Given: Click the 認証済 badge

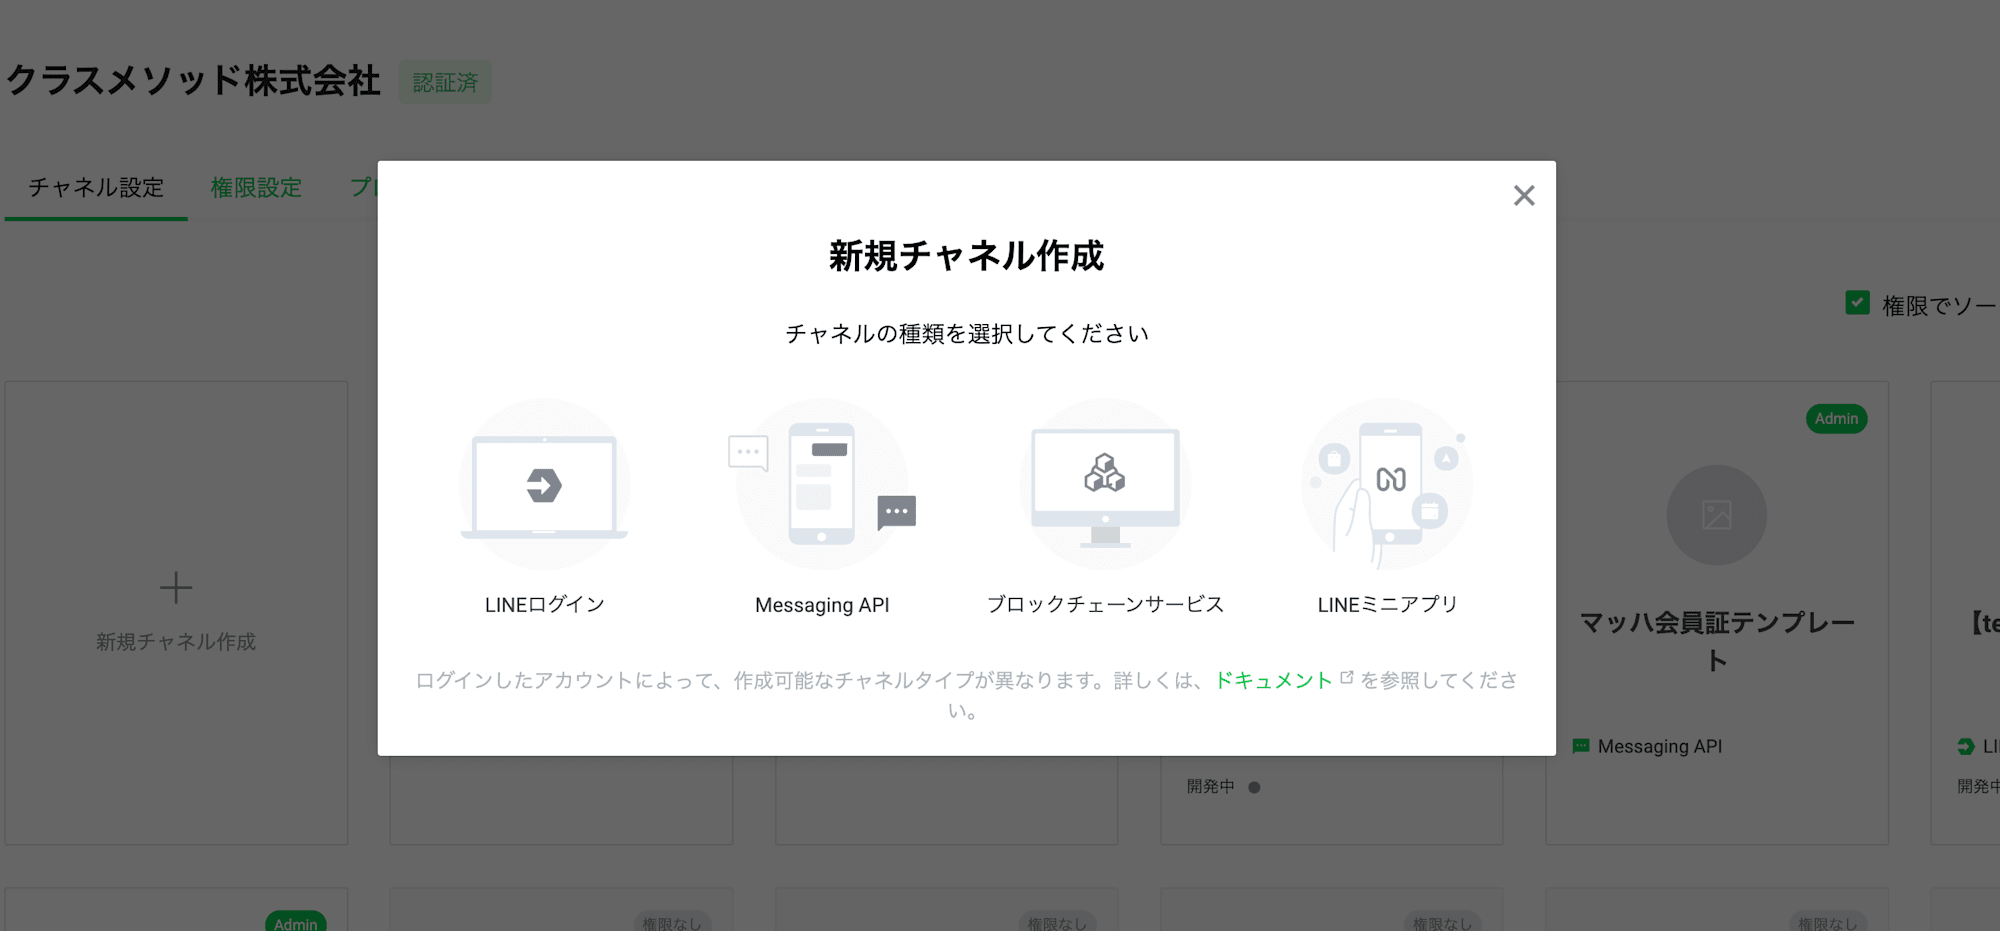Looking at the screenshot, I should [x=445, y=82].
